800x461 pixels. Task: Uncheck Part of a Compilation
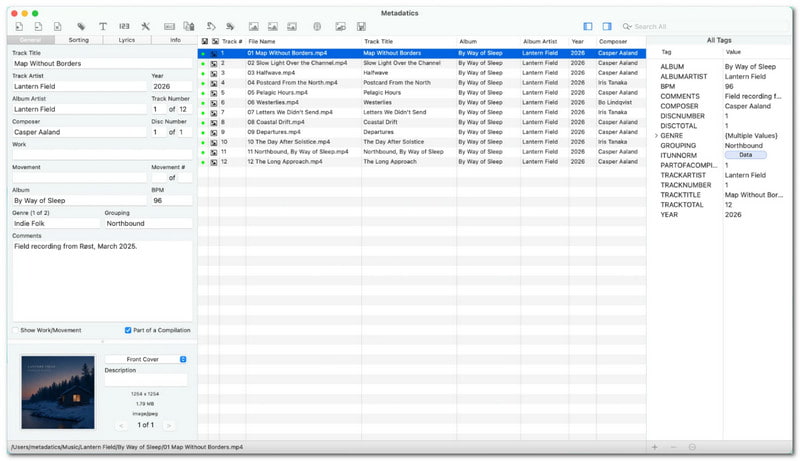128,330
